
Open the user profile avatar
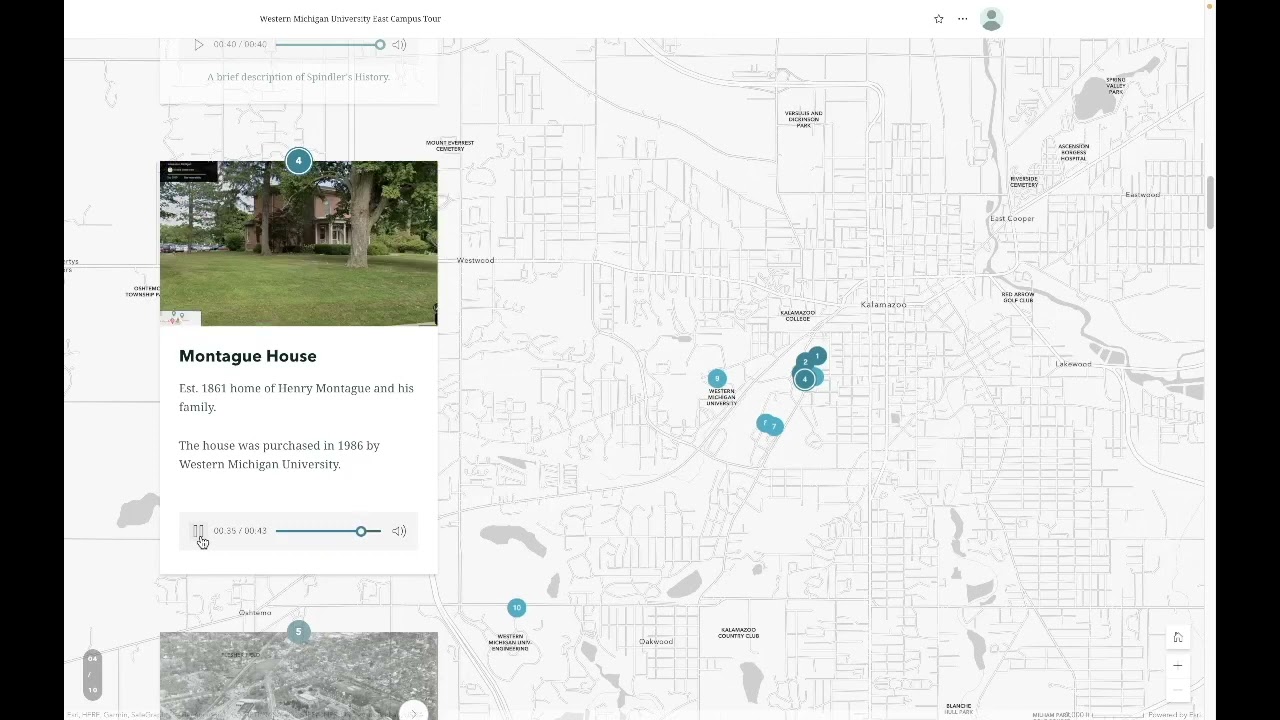pyautogui.click(x=991, y=19)
